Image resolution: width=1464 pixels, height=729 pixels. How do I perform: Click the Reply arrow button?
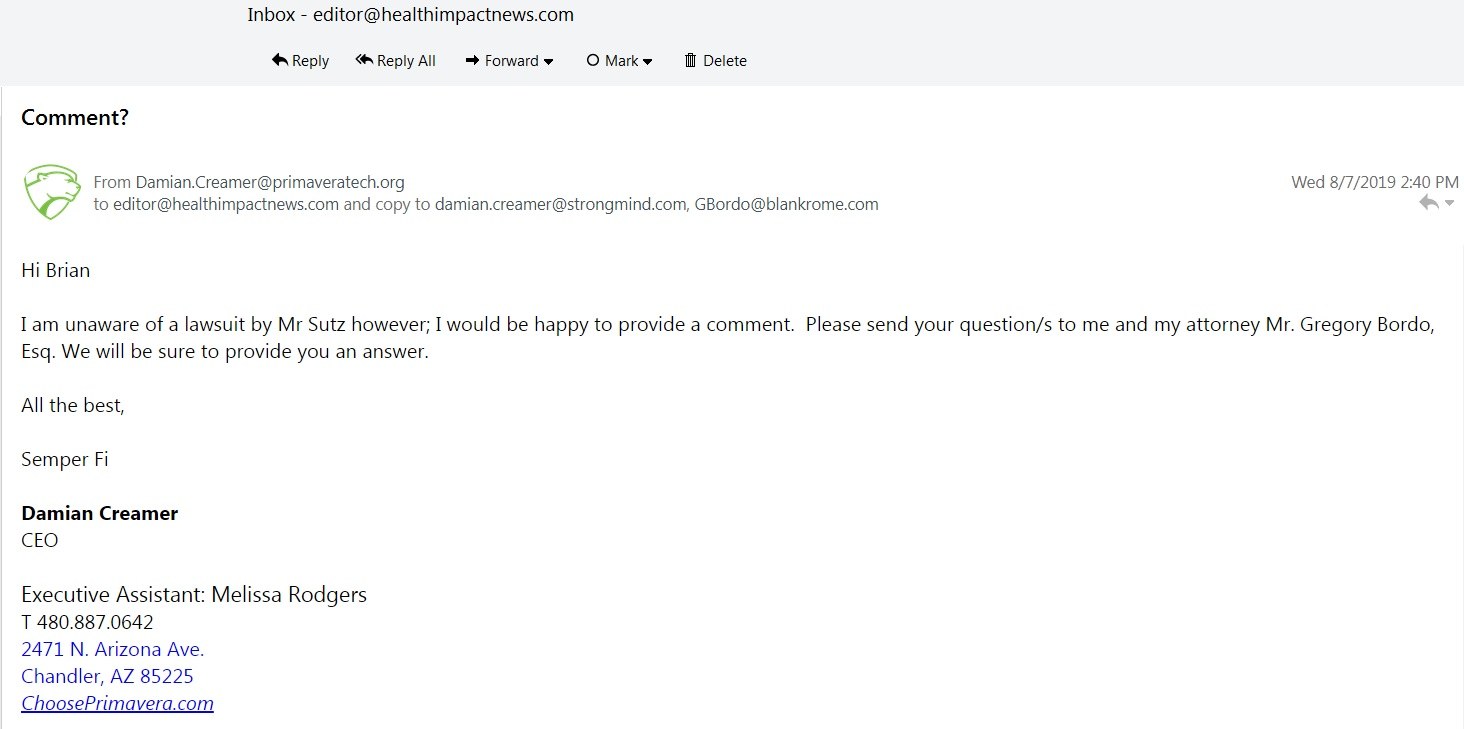(x=300, y=61)
